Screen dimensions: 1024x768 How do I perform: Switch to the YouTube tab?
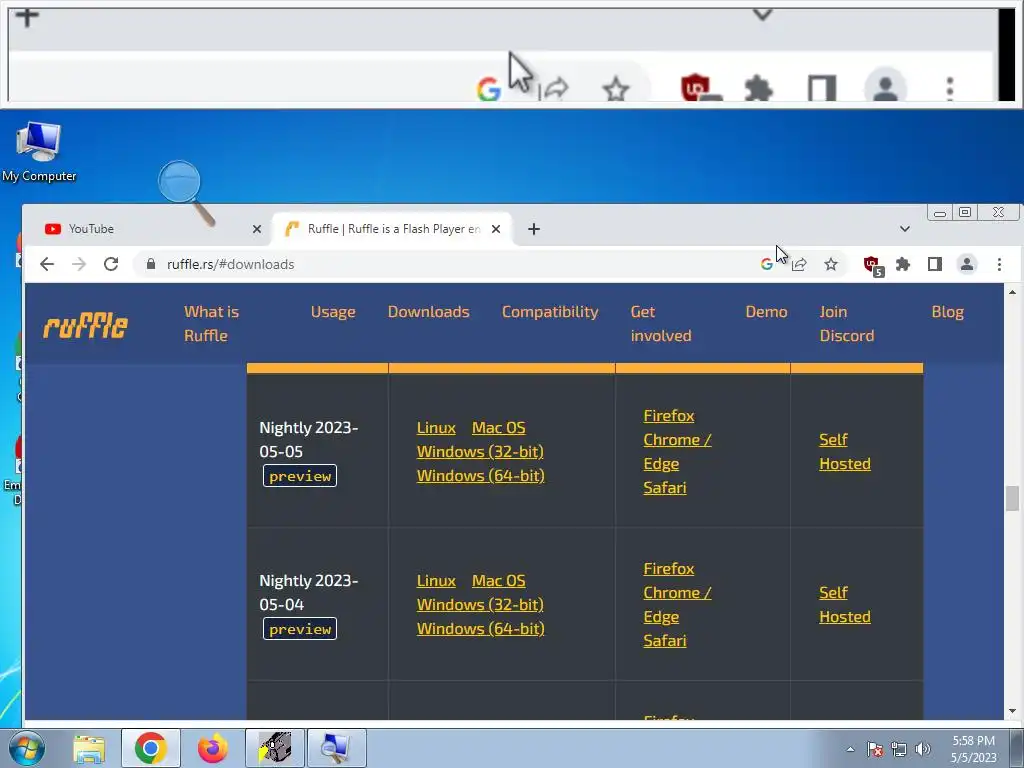click(150, 229)
